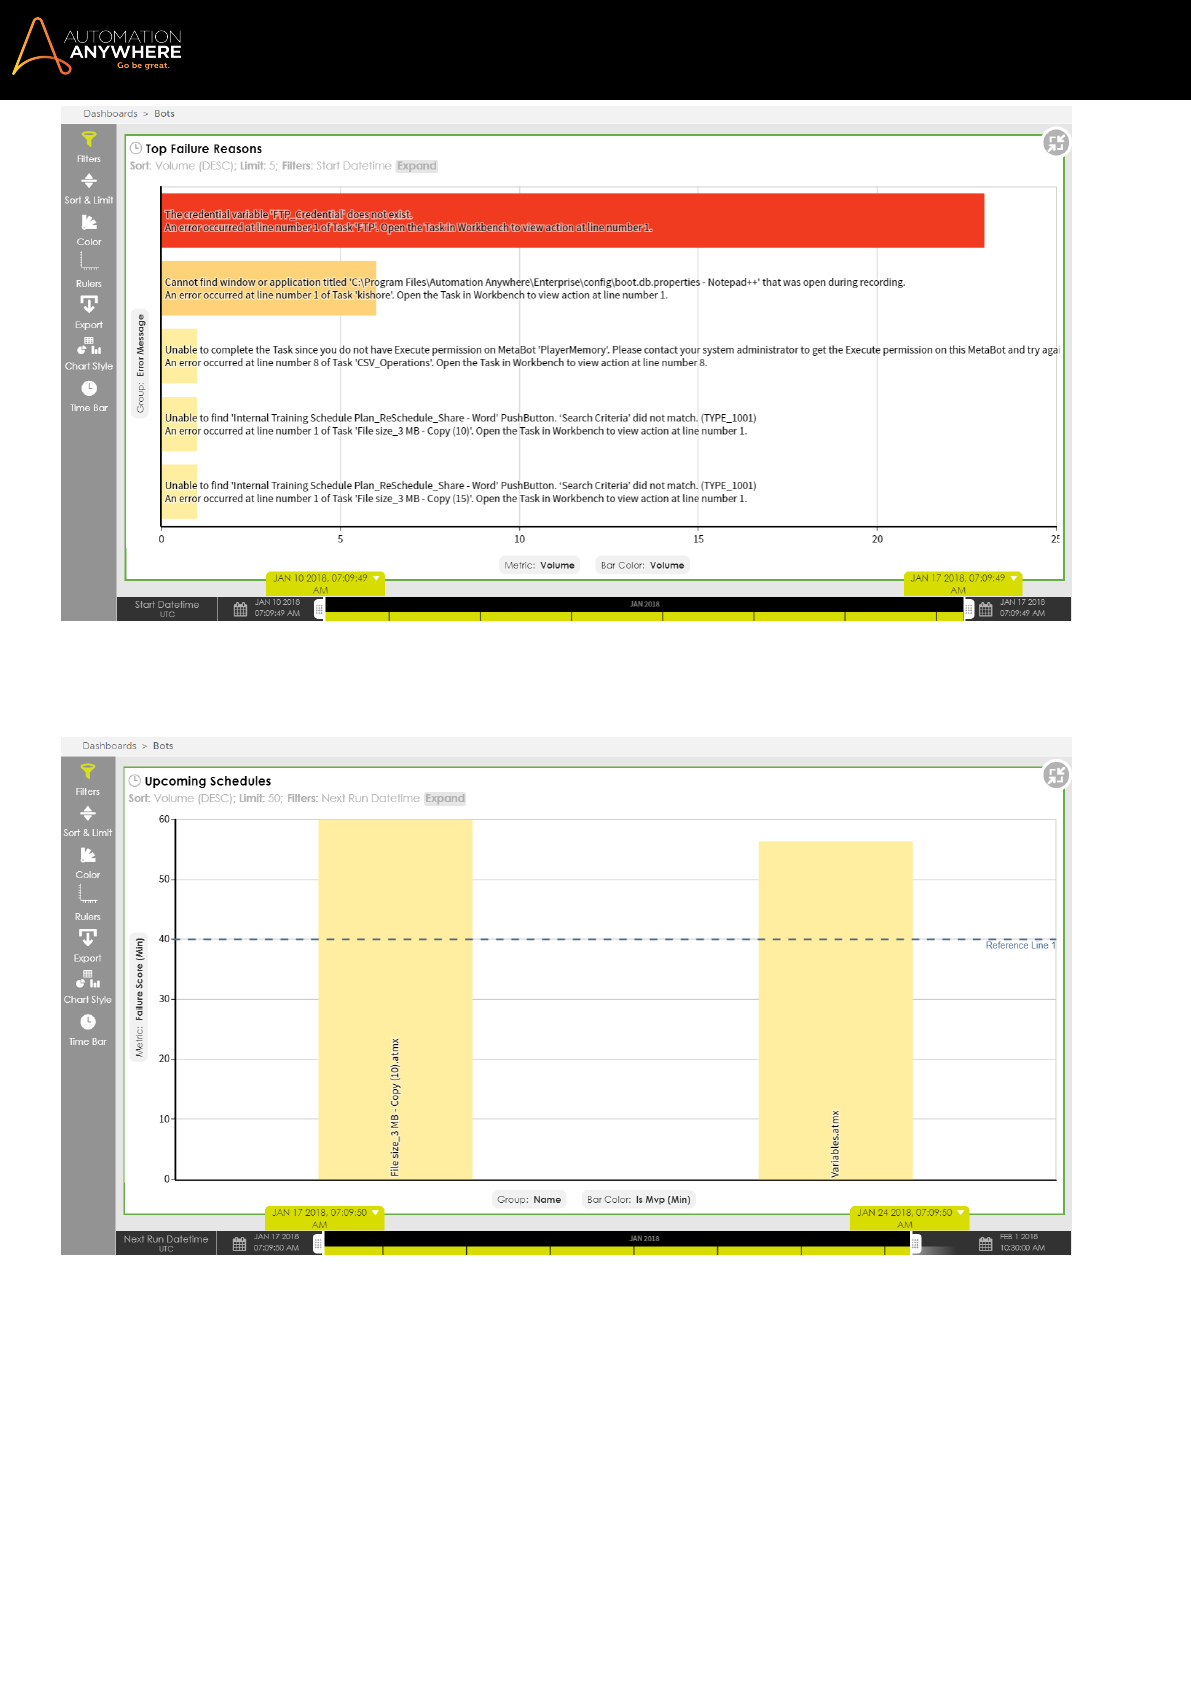The width and height of the screenshot is (1191, 1684).
Task: Click Export icon in top dashboard sidebar
Action: [89, 312]
